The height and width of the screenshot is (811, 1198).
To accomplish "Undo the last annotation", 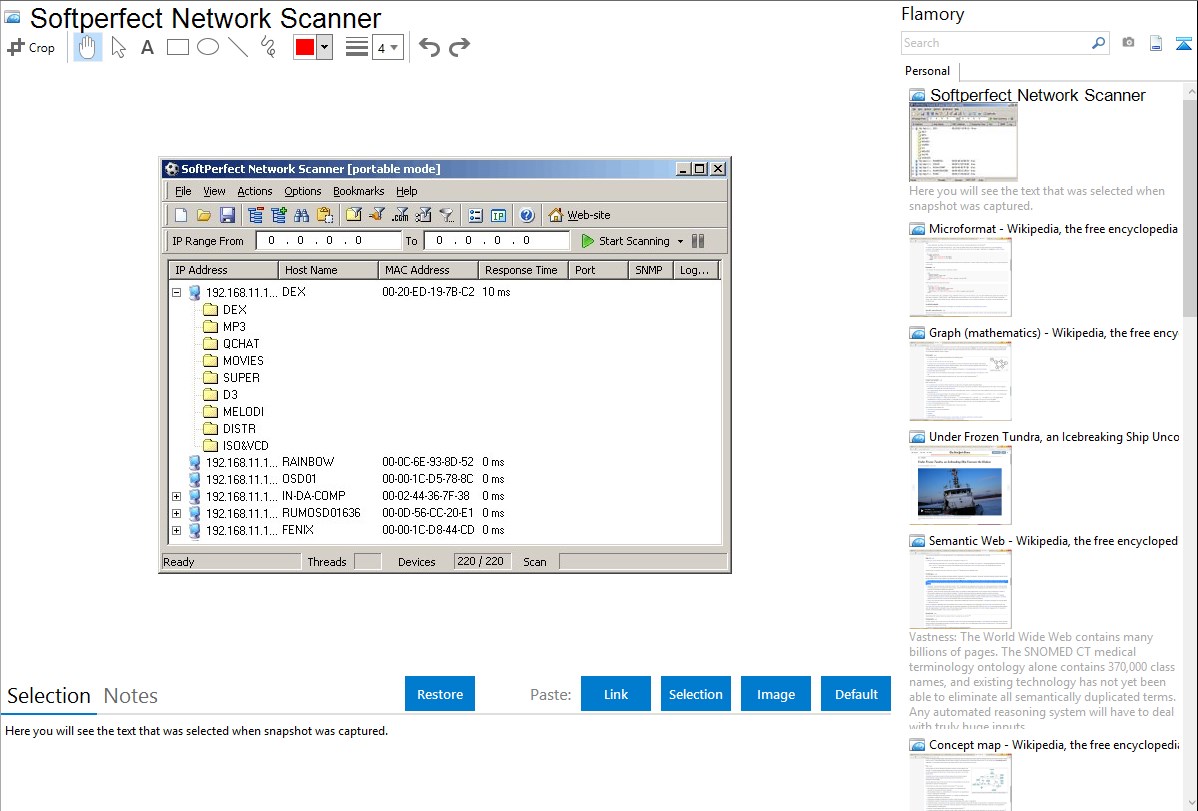I will [429, 47].
